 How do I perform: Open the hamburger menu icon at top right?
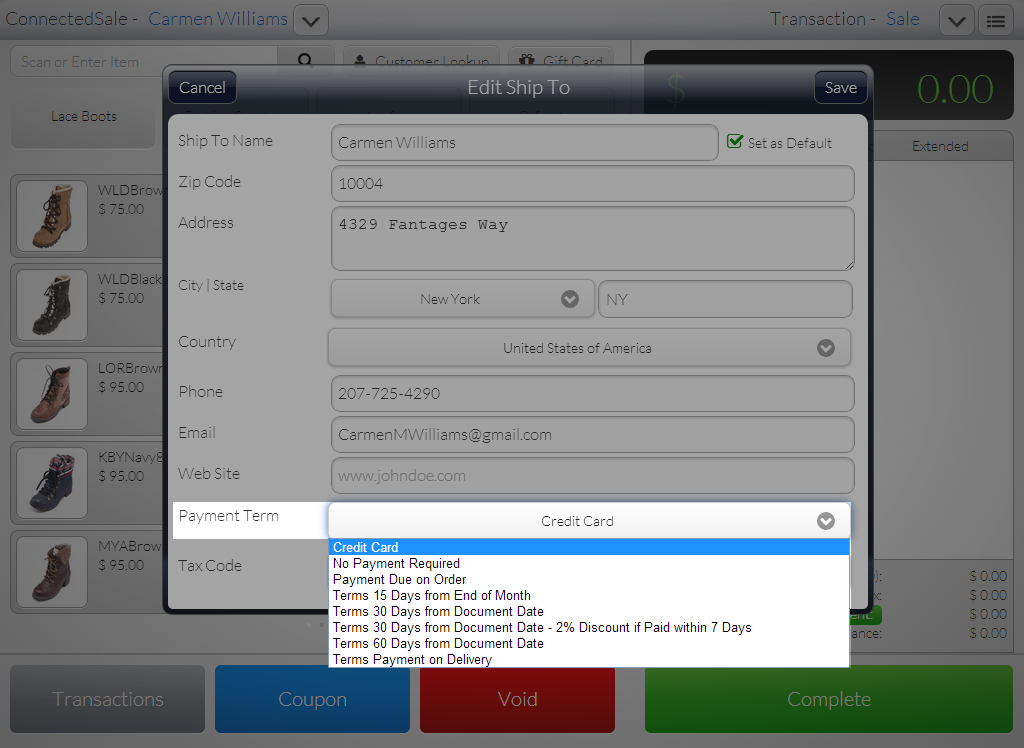coord(995,20)
